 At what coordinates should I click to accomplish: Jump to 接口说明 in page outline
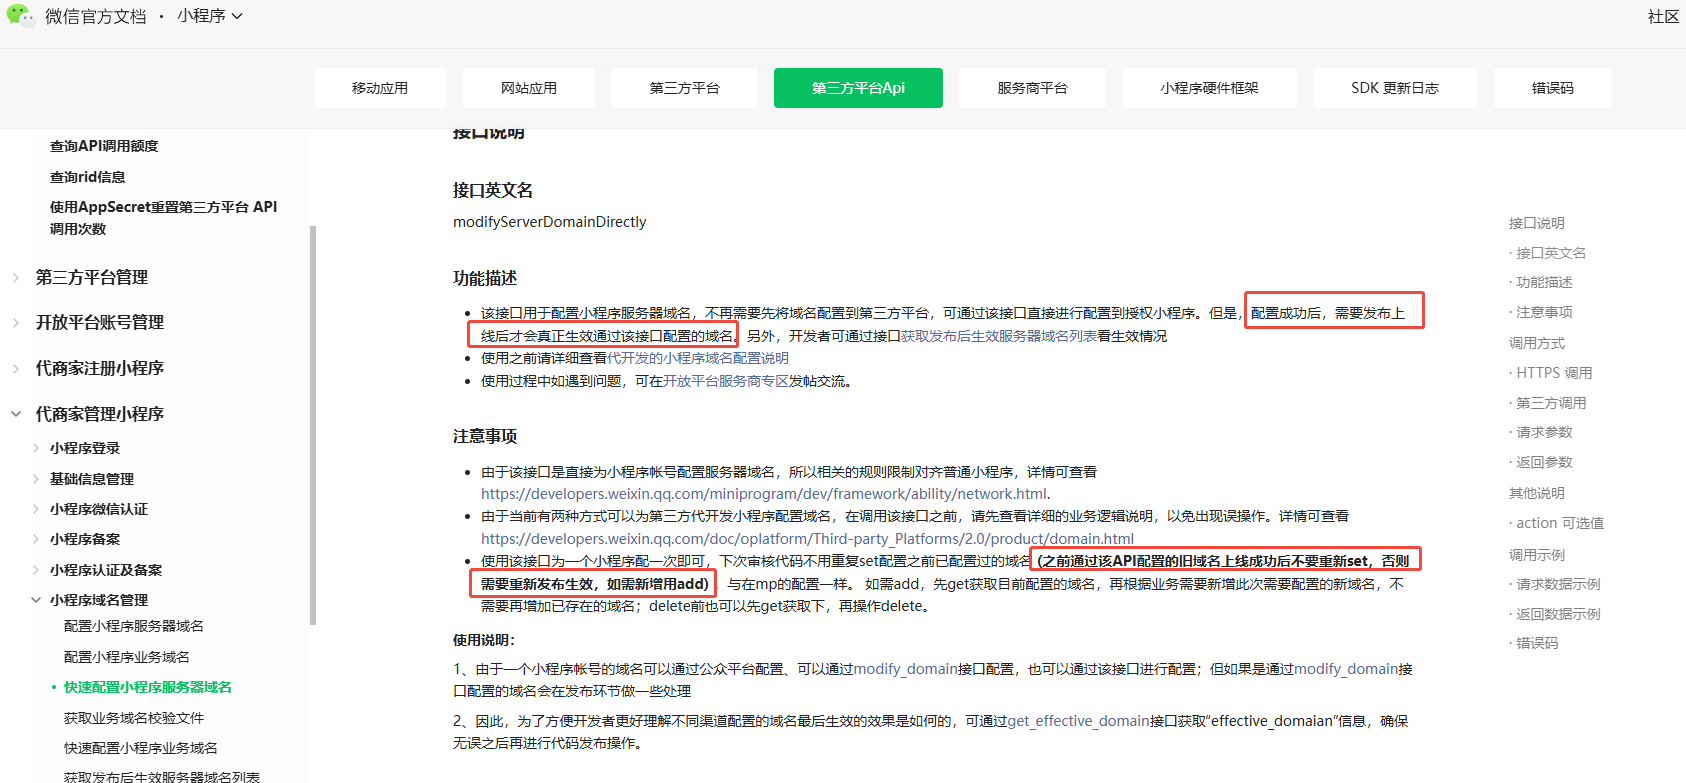pos(1537,223)
